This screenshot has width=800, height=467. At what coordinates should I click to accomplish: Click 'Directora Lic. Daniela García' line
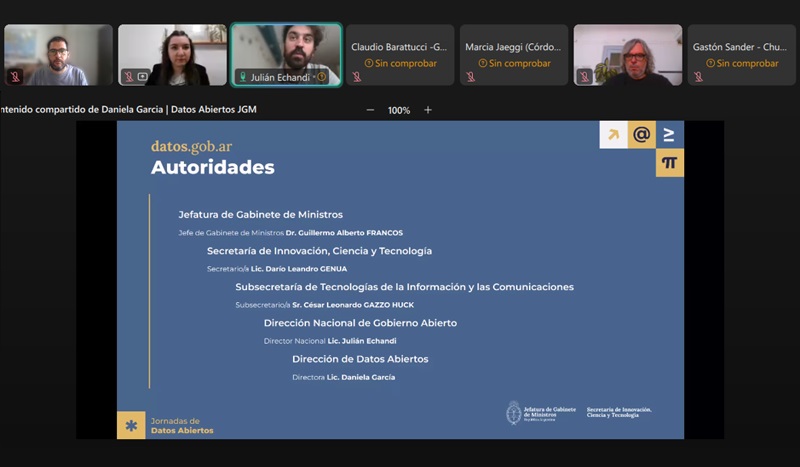coord(343,377)
